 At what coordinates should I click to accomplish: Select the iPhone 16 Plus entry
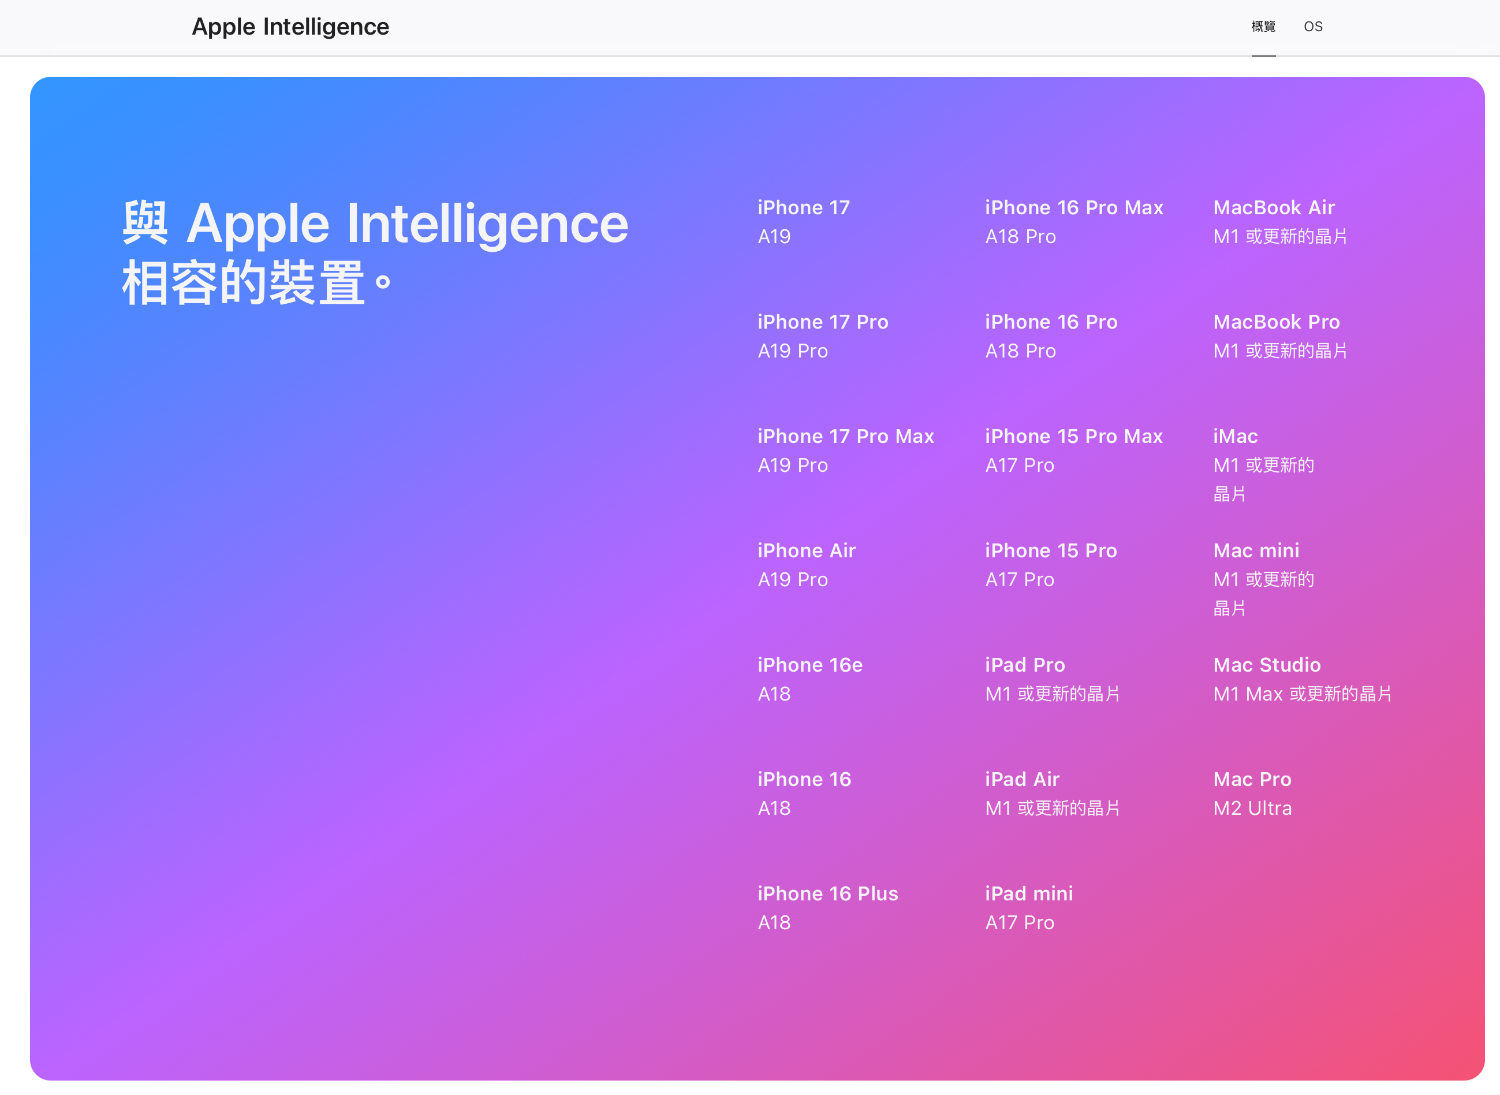[827, 894]
